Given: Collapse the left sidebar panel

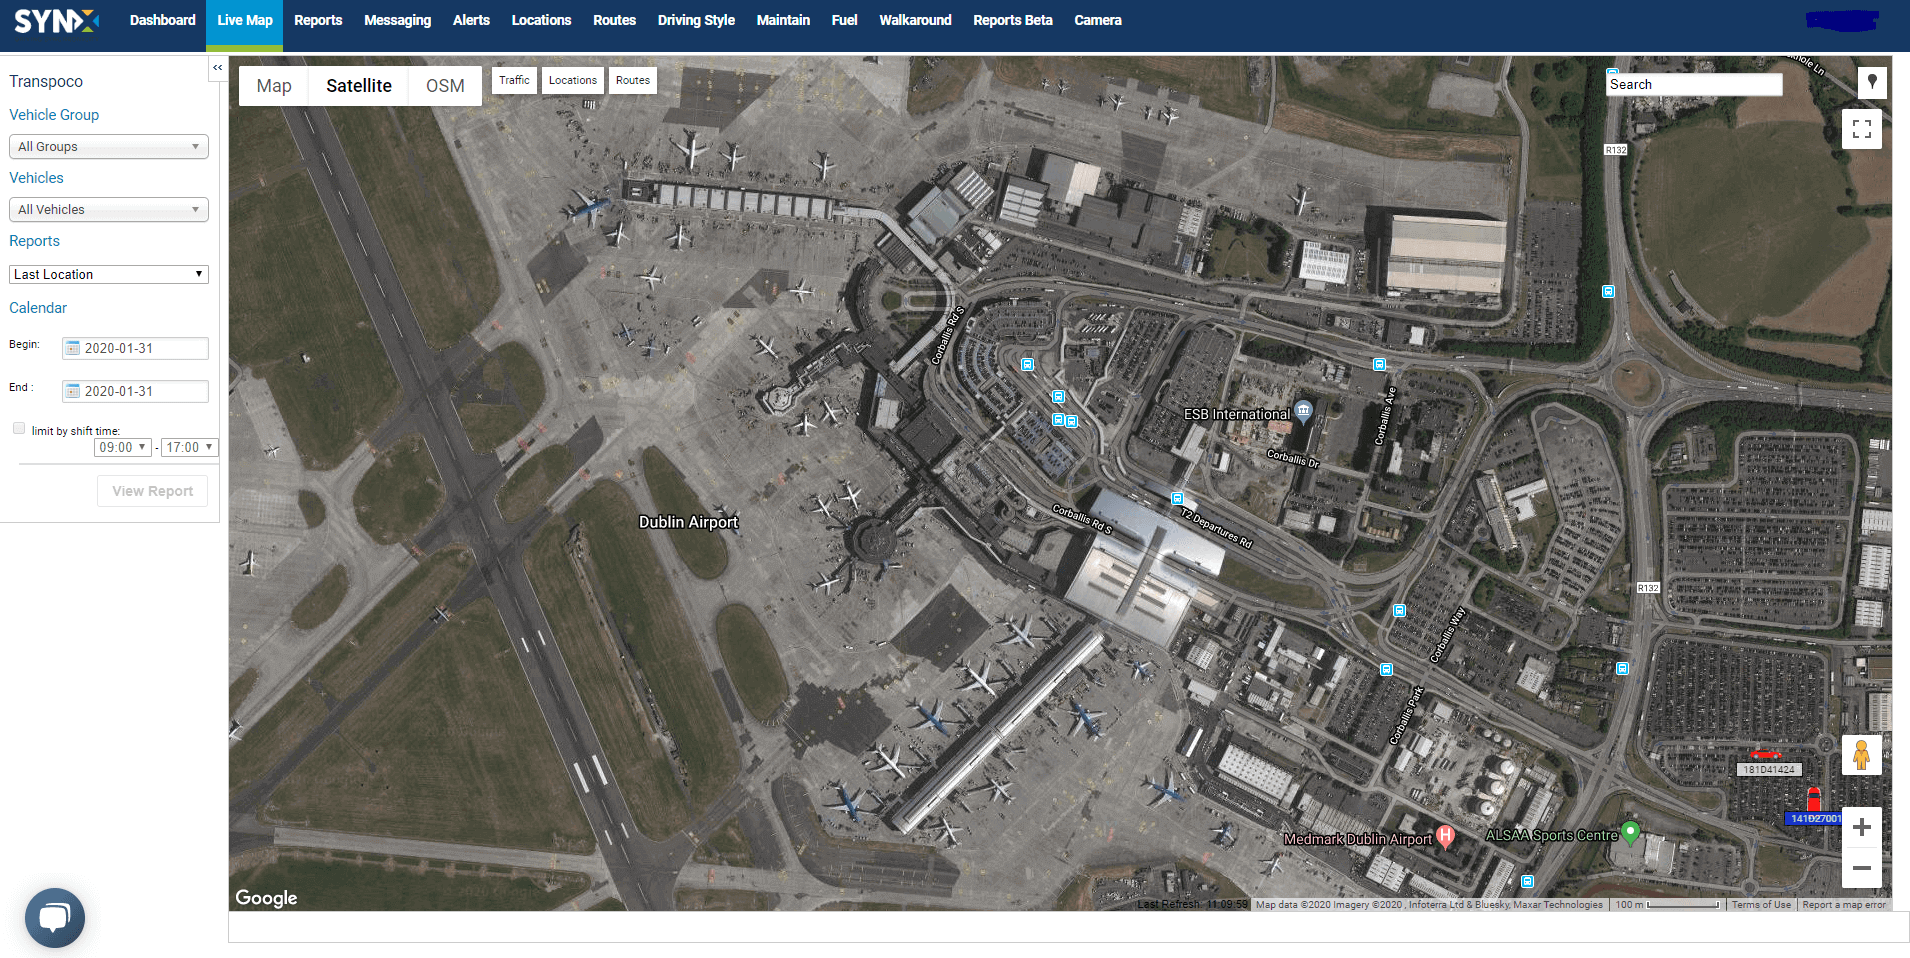Looking at the screenshot, I should [217, 67].
